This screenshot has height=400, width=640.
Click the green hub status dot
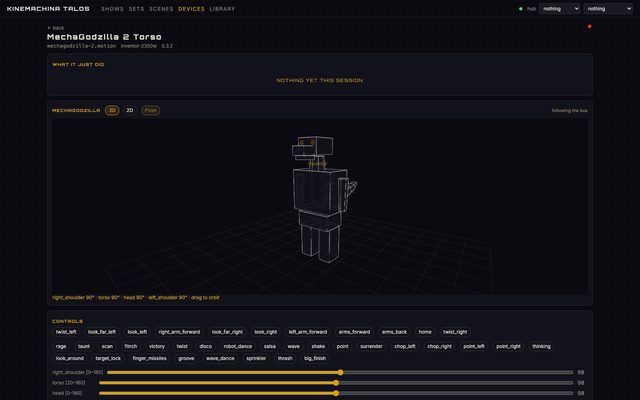pos(520,9)
